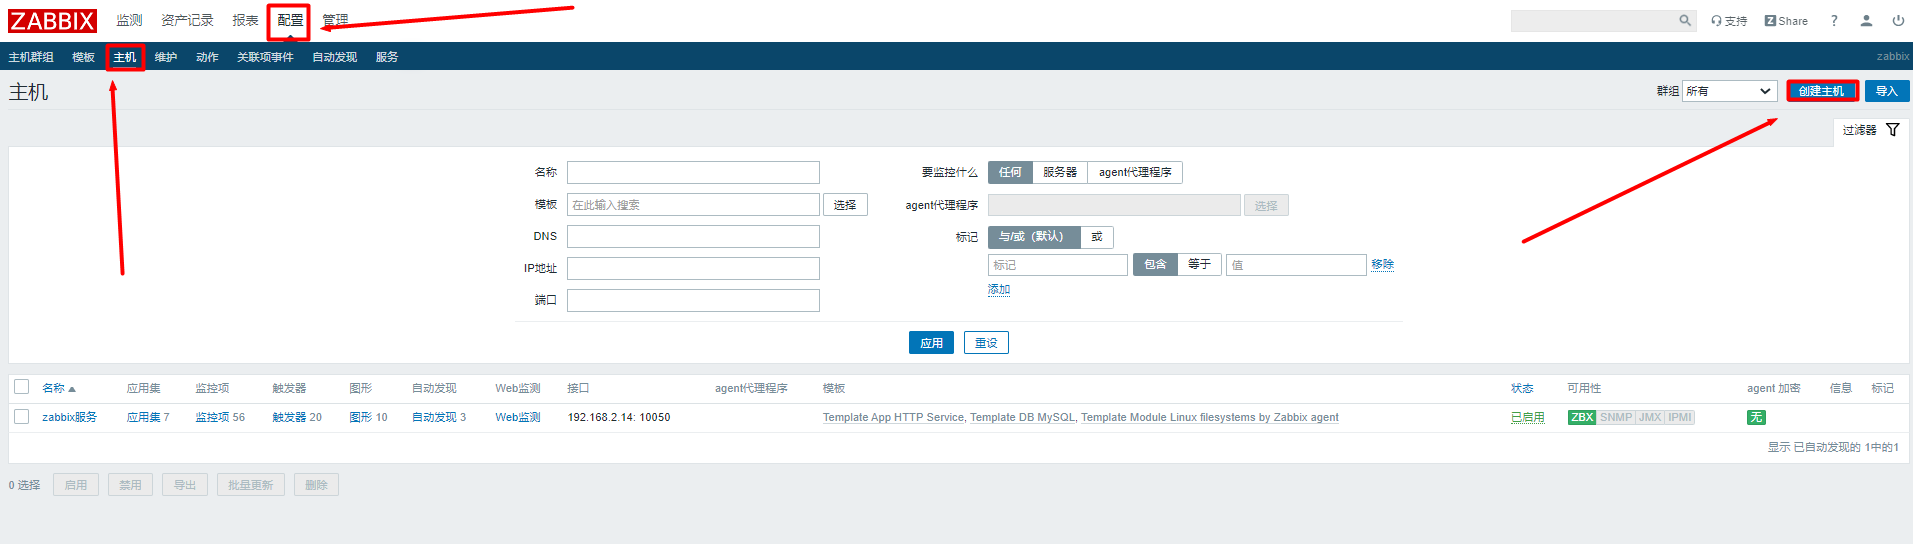Focus the IP地址 filter input

point(693,269)
